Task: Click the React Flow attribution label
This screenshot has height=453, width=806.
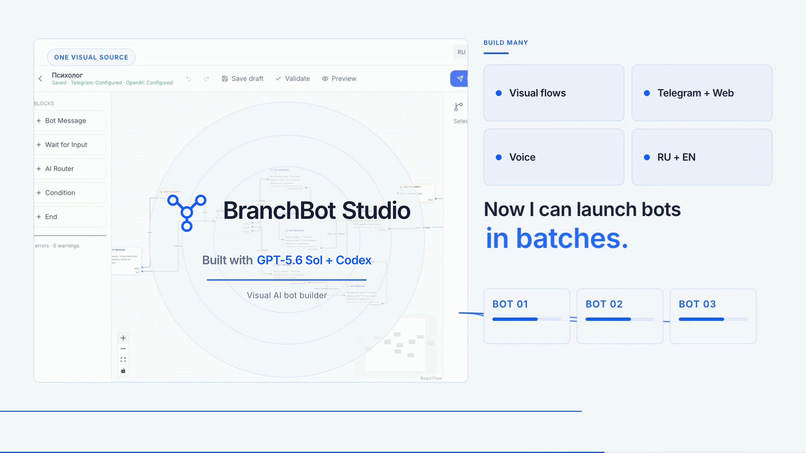Action: (x=431, y=378)
